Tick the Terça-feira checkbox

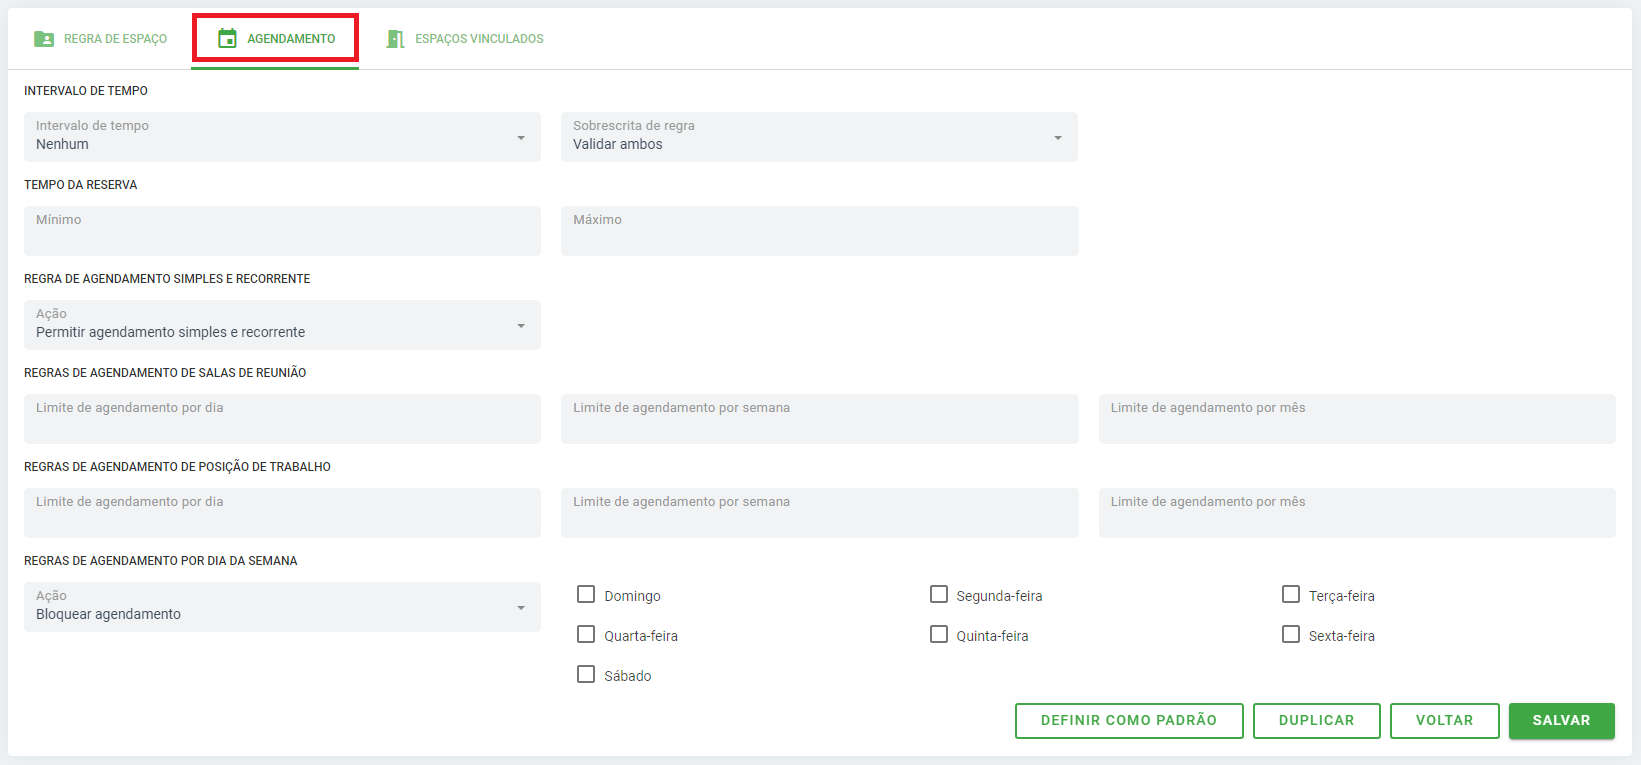click(1291, 595)
